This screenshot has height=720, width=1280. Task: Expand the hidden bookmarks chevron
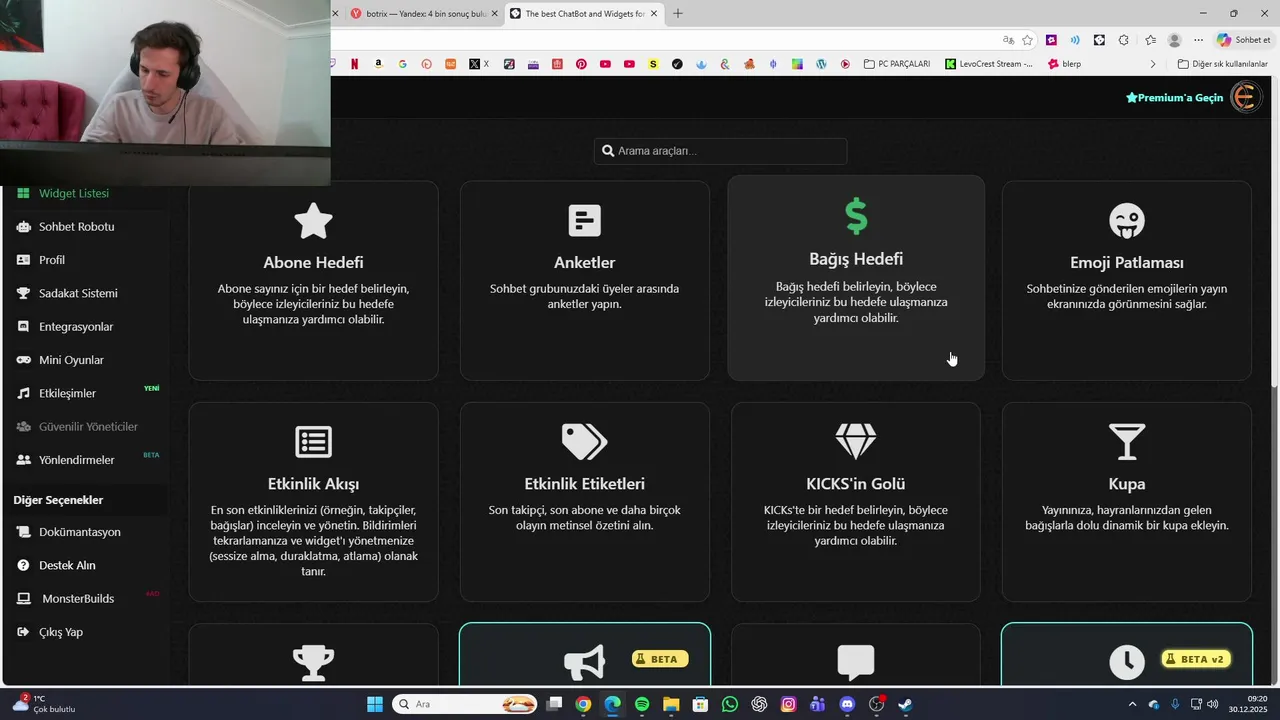[x=1153, y=64]
